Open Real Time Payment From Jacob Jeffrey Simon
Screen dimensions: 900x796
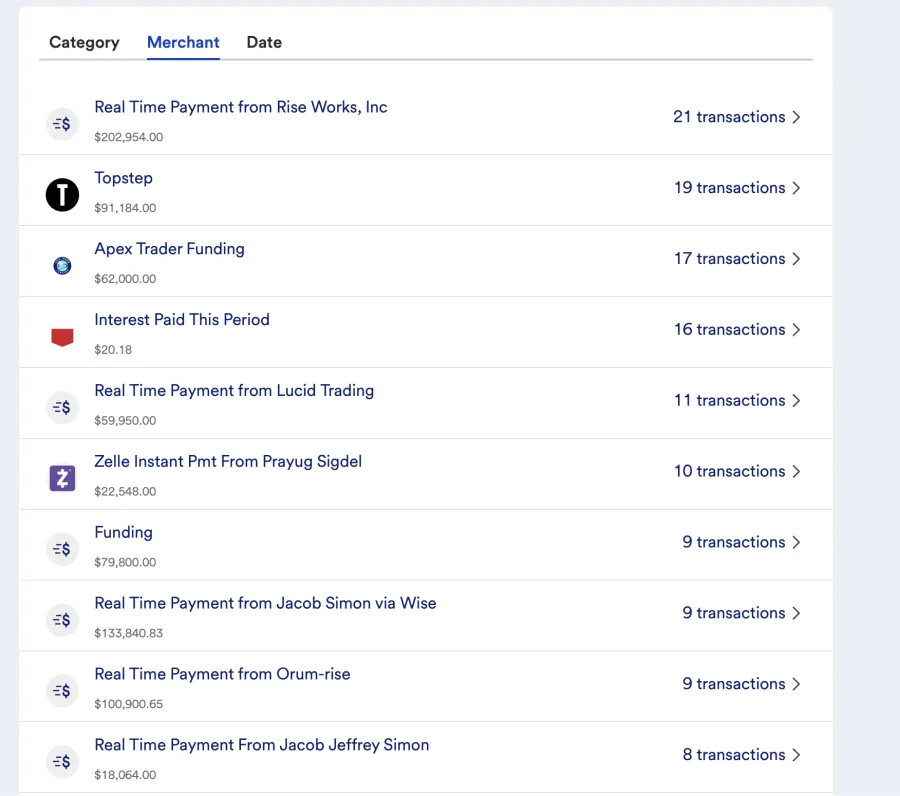tap(262, 745)
